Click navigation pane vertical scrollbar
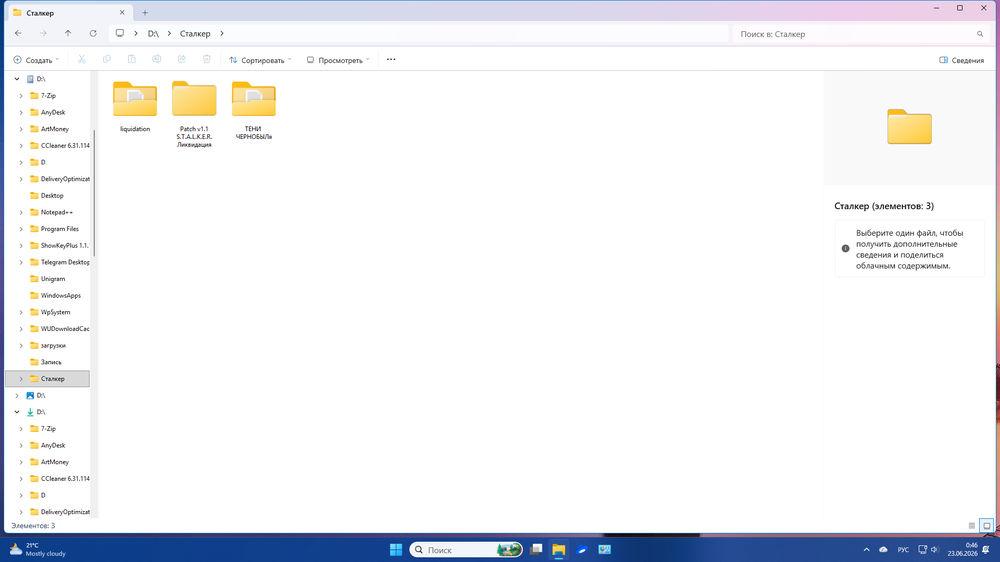This screenshot has height=562, width=1000. pyautogui.click(x=94, y=193)
